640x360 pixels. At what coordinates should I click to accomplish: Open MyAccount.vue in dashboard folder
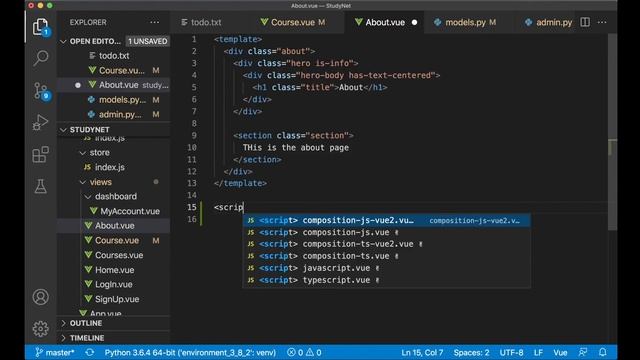[x=113, y=211]
